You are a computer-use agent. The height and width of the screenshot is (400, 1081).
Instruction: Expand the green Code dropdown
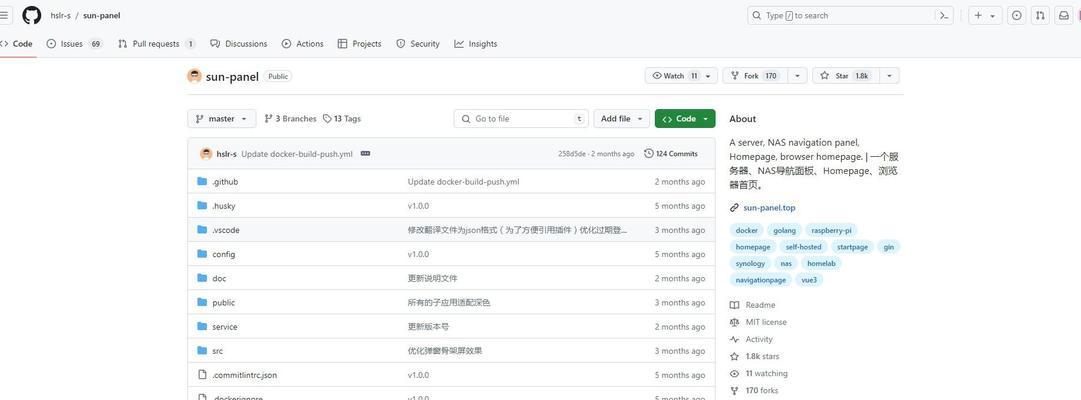coord(685,119)
